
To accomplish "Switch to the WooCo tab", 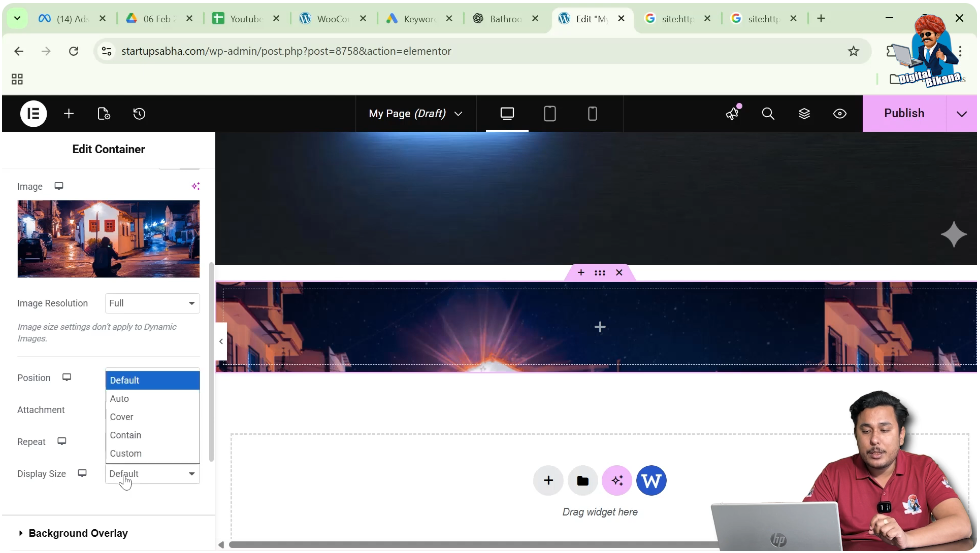I will [x=332, y=19].
